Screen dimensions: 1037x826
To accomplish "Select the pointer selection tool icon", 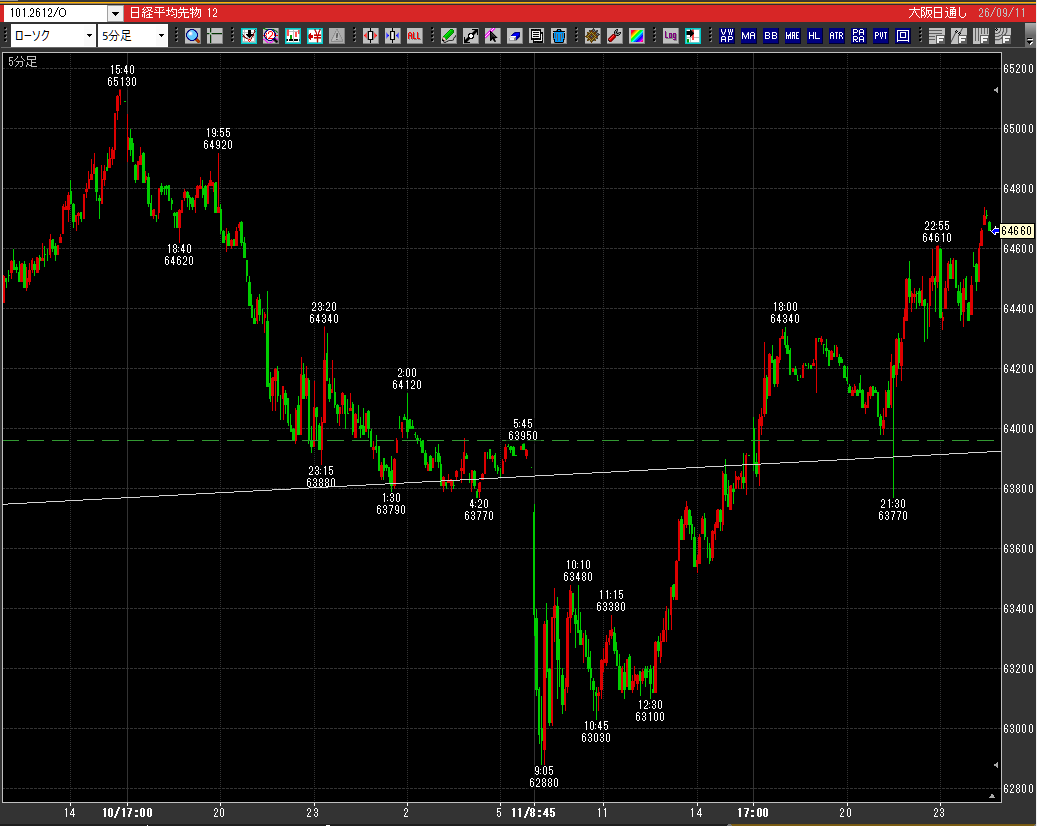I will pyautogui.click(x=492, y=36).
